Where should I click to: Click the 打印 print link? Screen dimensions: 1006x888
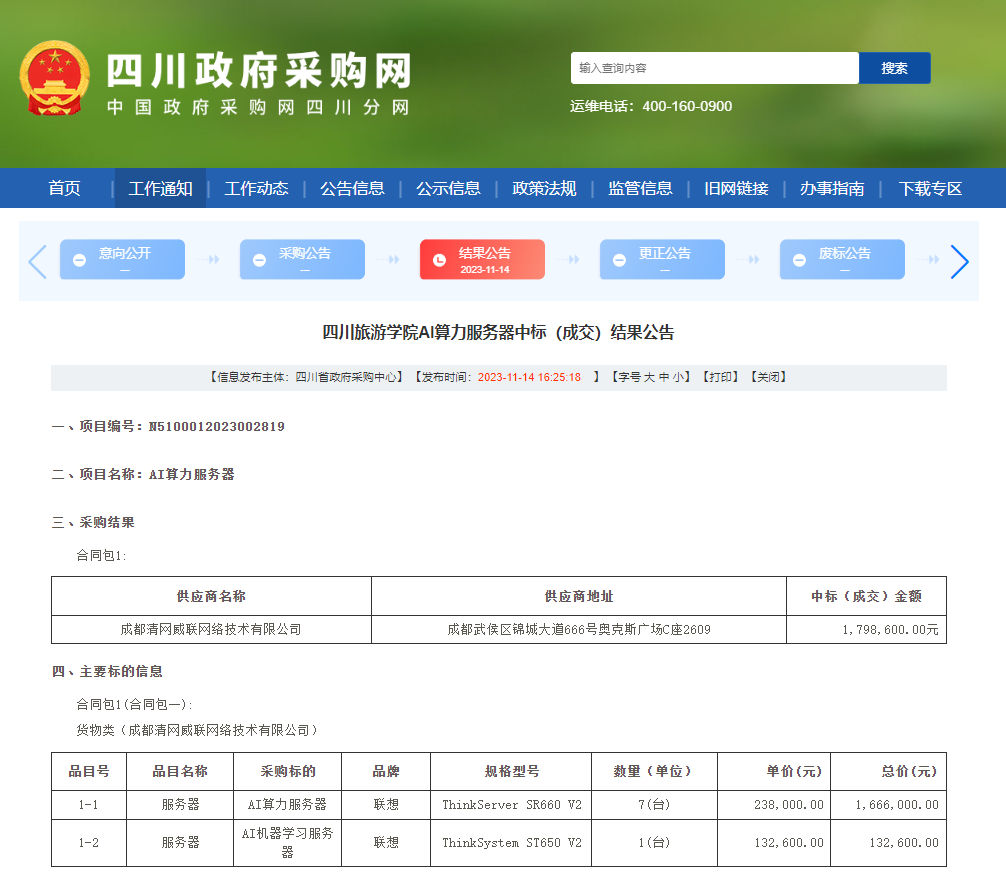[x=721, y=377]
